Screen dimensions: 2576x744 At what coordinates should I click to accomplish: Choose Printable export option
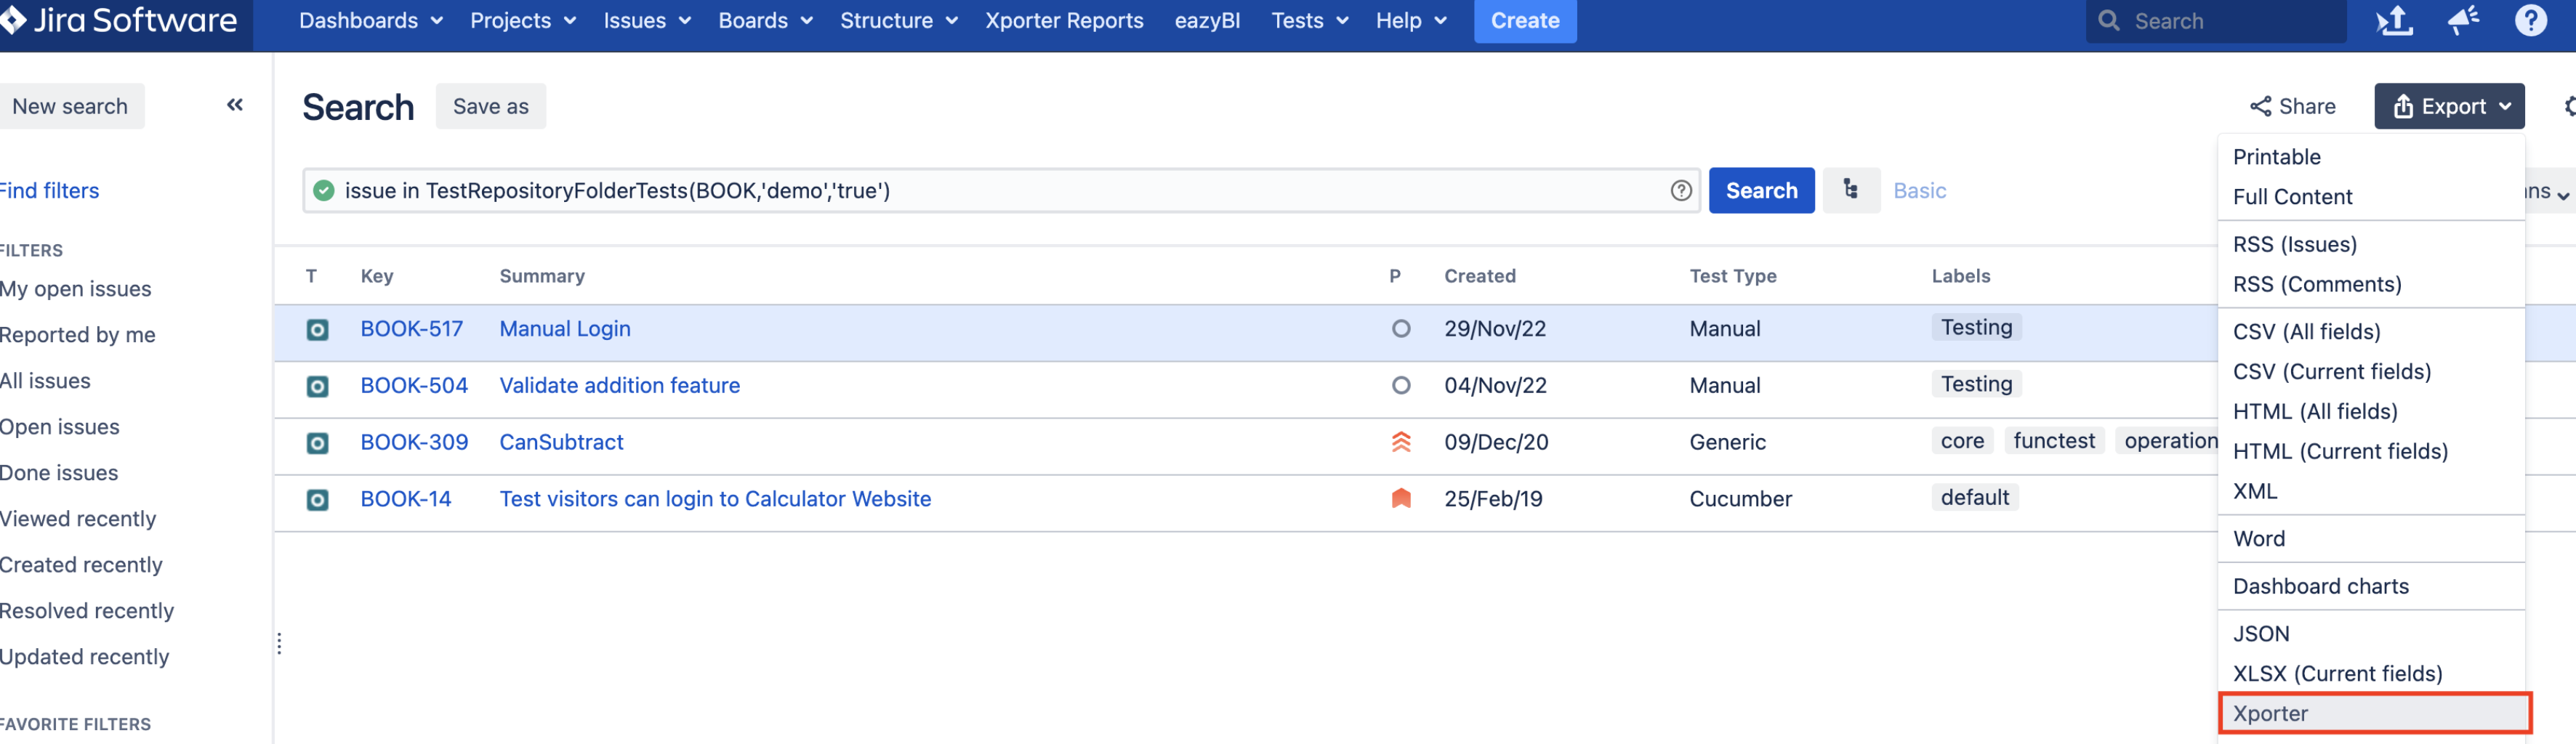[x=2371, y=157]
